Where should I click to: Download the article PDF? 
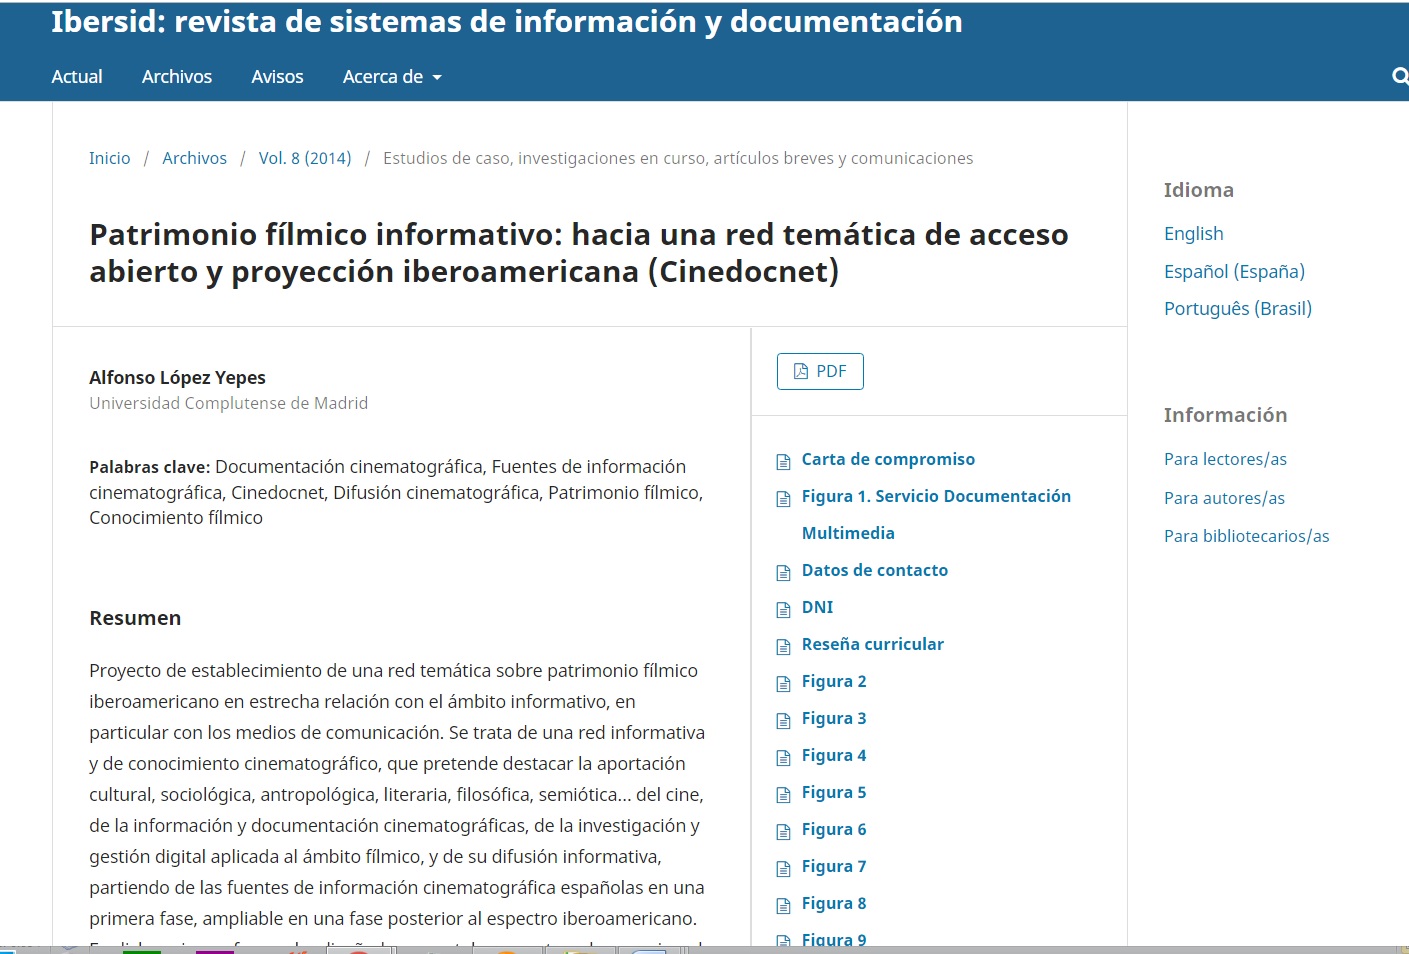tap(820, 371)
